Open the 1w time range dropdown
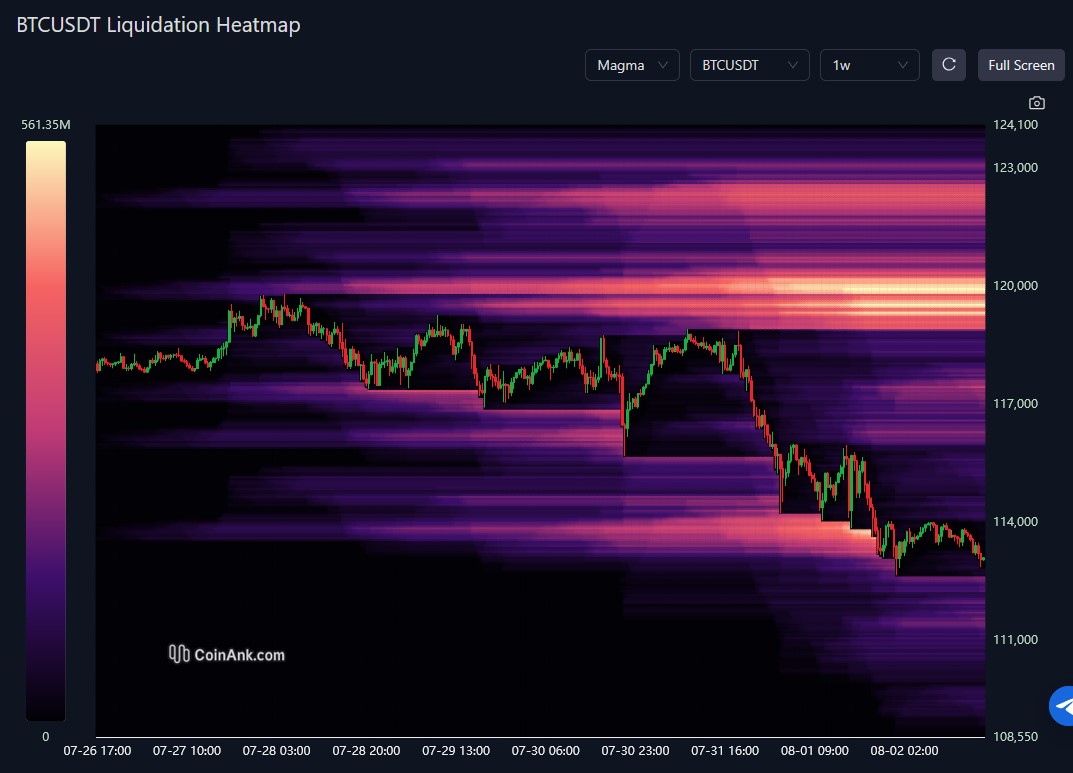 pos(870,65)
